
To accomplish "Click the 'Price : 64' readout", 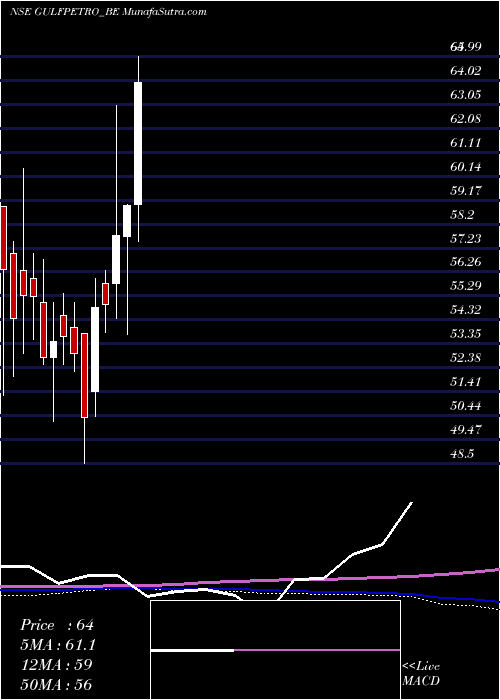I will tap(57, 625).
